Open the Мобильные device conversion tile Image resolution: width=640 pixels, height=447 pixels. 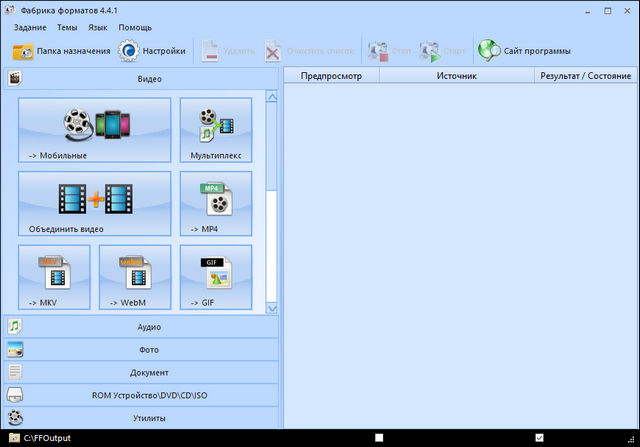[x=95, y=130]
